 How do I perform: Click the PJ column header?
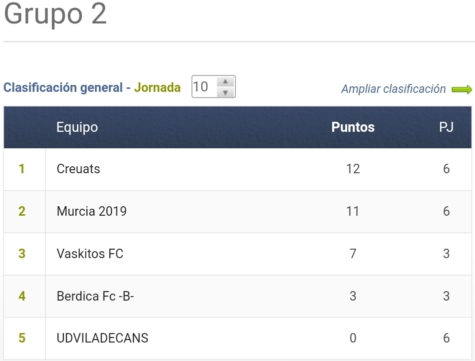click(446, 127)
